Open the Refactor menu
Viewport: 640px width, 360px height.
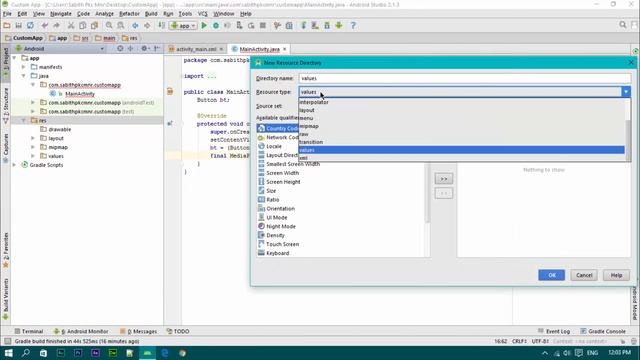pyautogui.click(x=129, y=13)
